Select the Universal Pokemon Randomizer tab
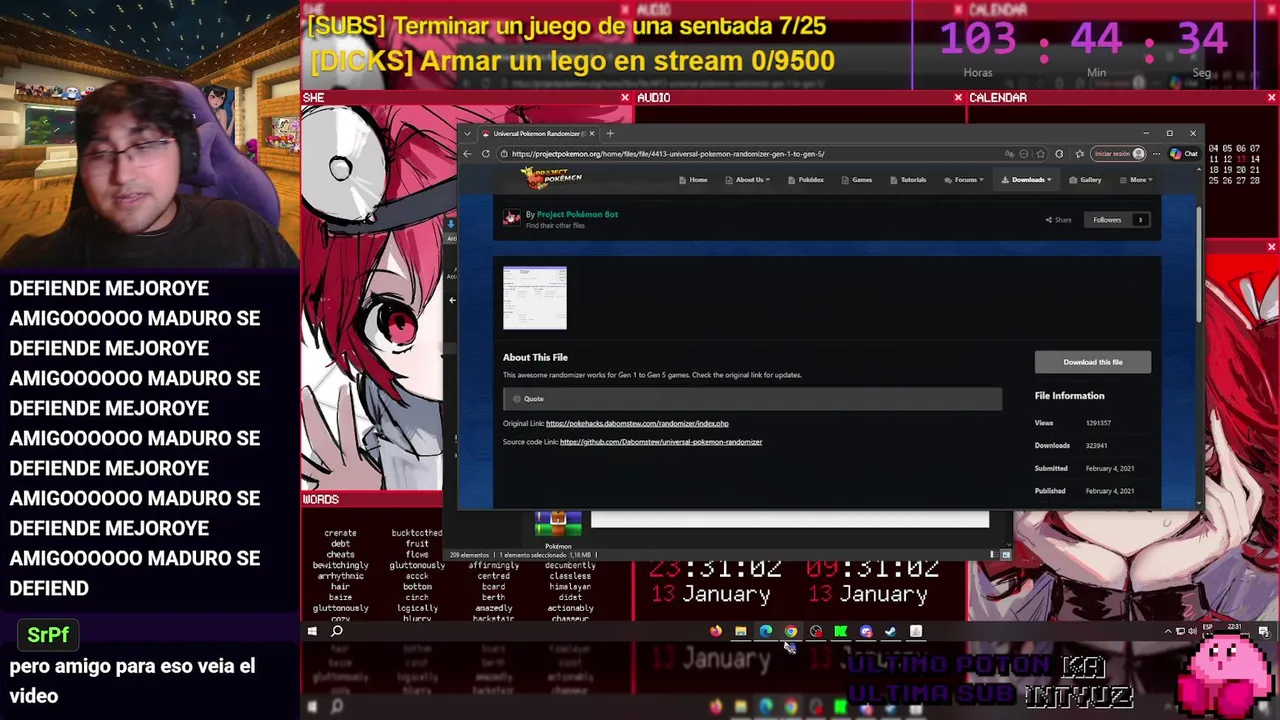 click(536, 133)
